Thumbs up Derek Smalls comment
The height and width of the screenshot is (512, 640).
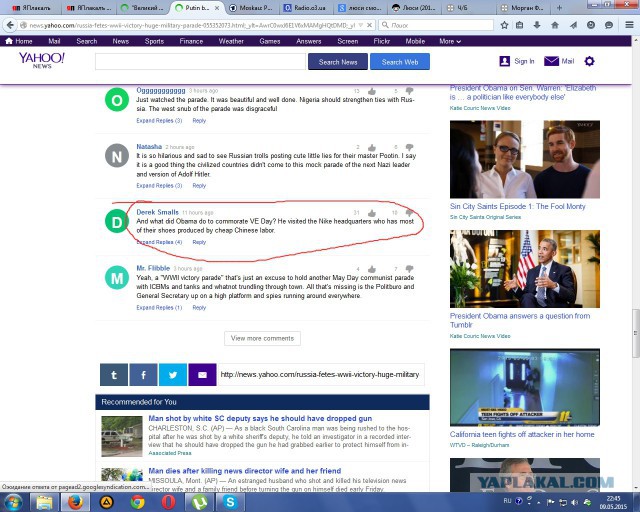point(372,213)
